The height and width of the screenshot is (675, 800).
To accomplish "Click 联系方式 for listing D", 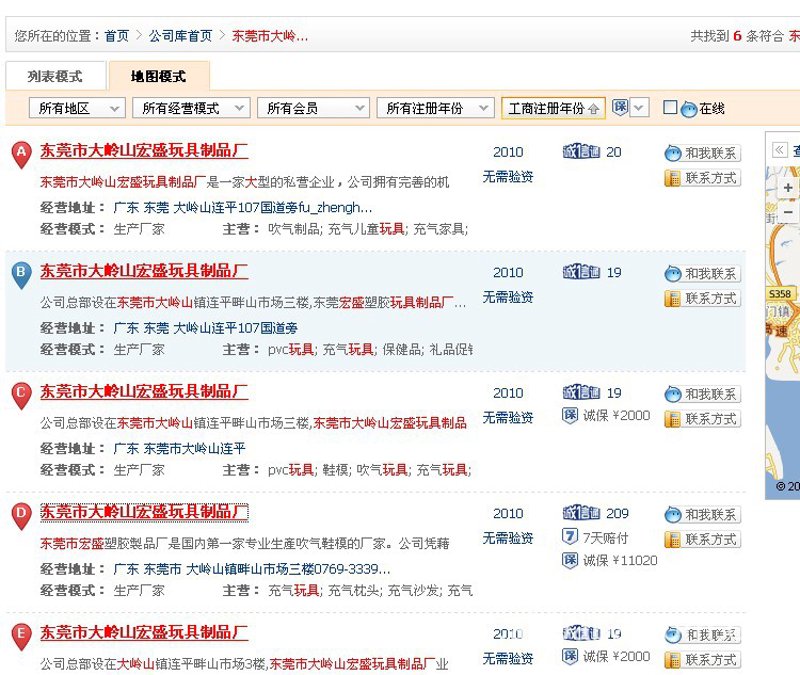I will pyautogui.click(x=703, y=539).
